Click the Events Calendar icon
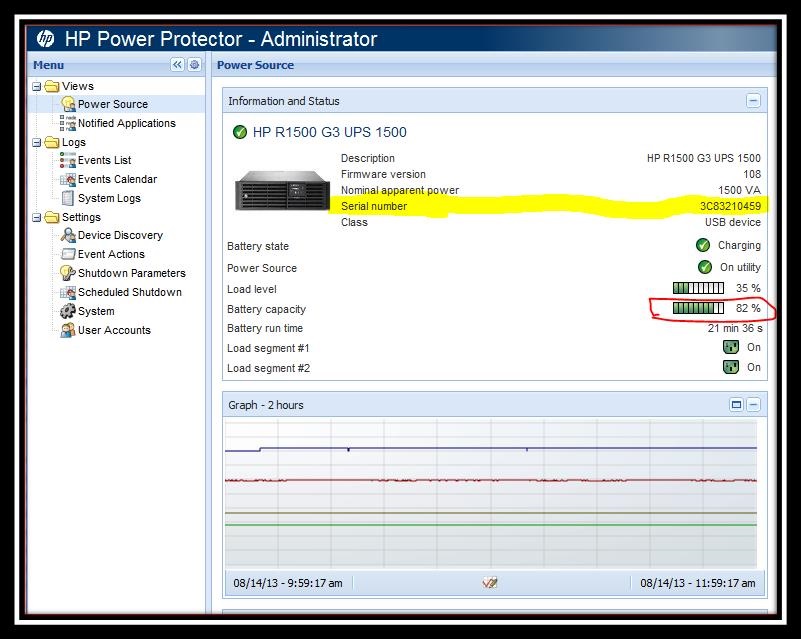Viewport: 801px width, 639px height. (x=67, y=179)
